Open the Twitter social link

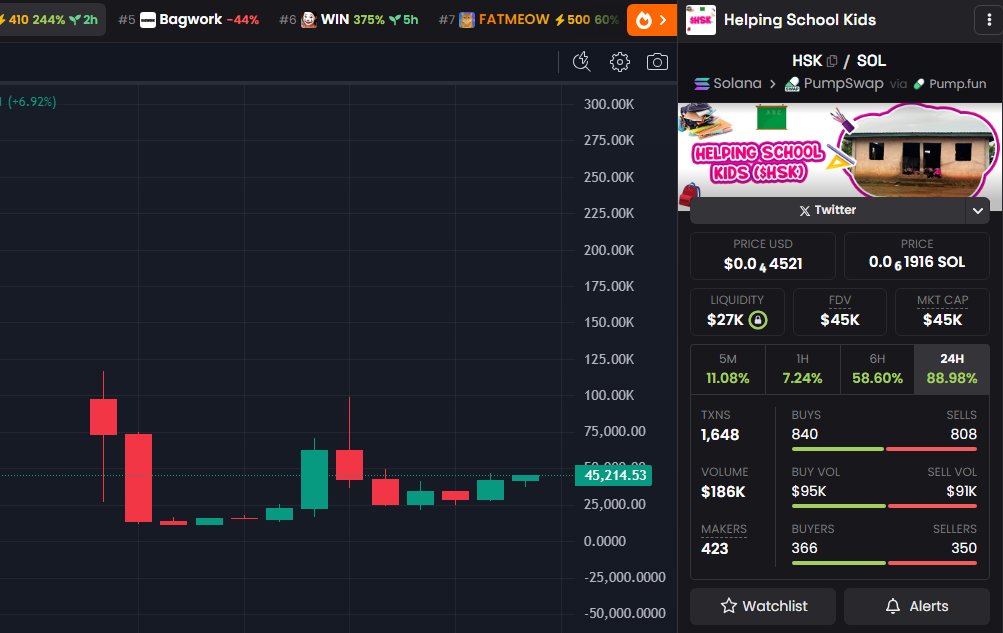pyautogui.click(x=827, y=210)
